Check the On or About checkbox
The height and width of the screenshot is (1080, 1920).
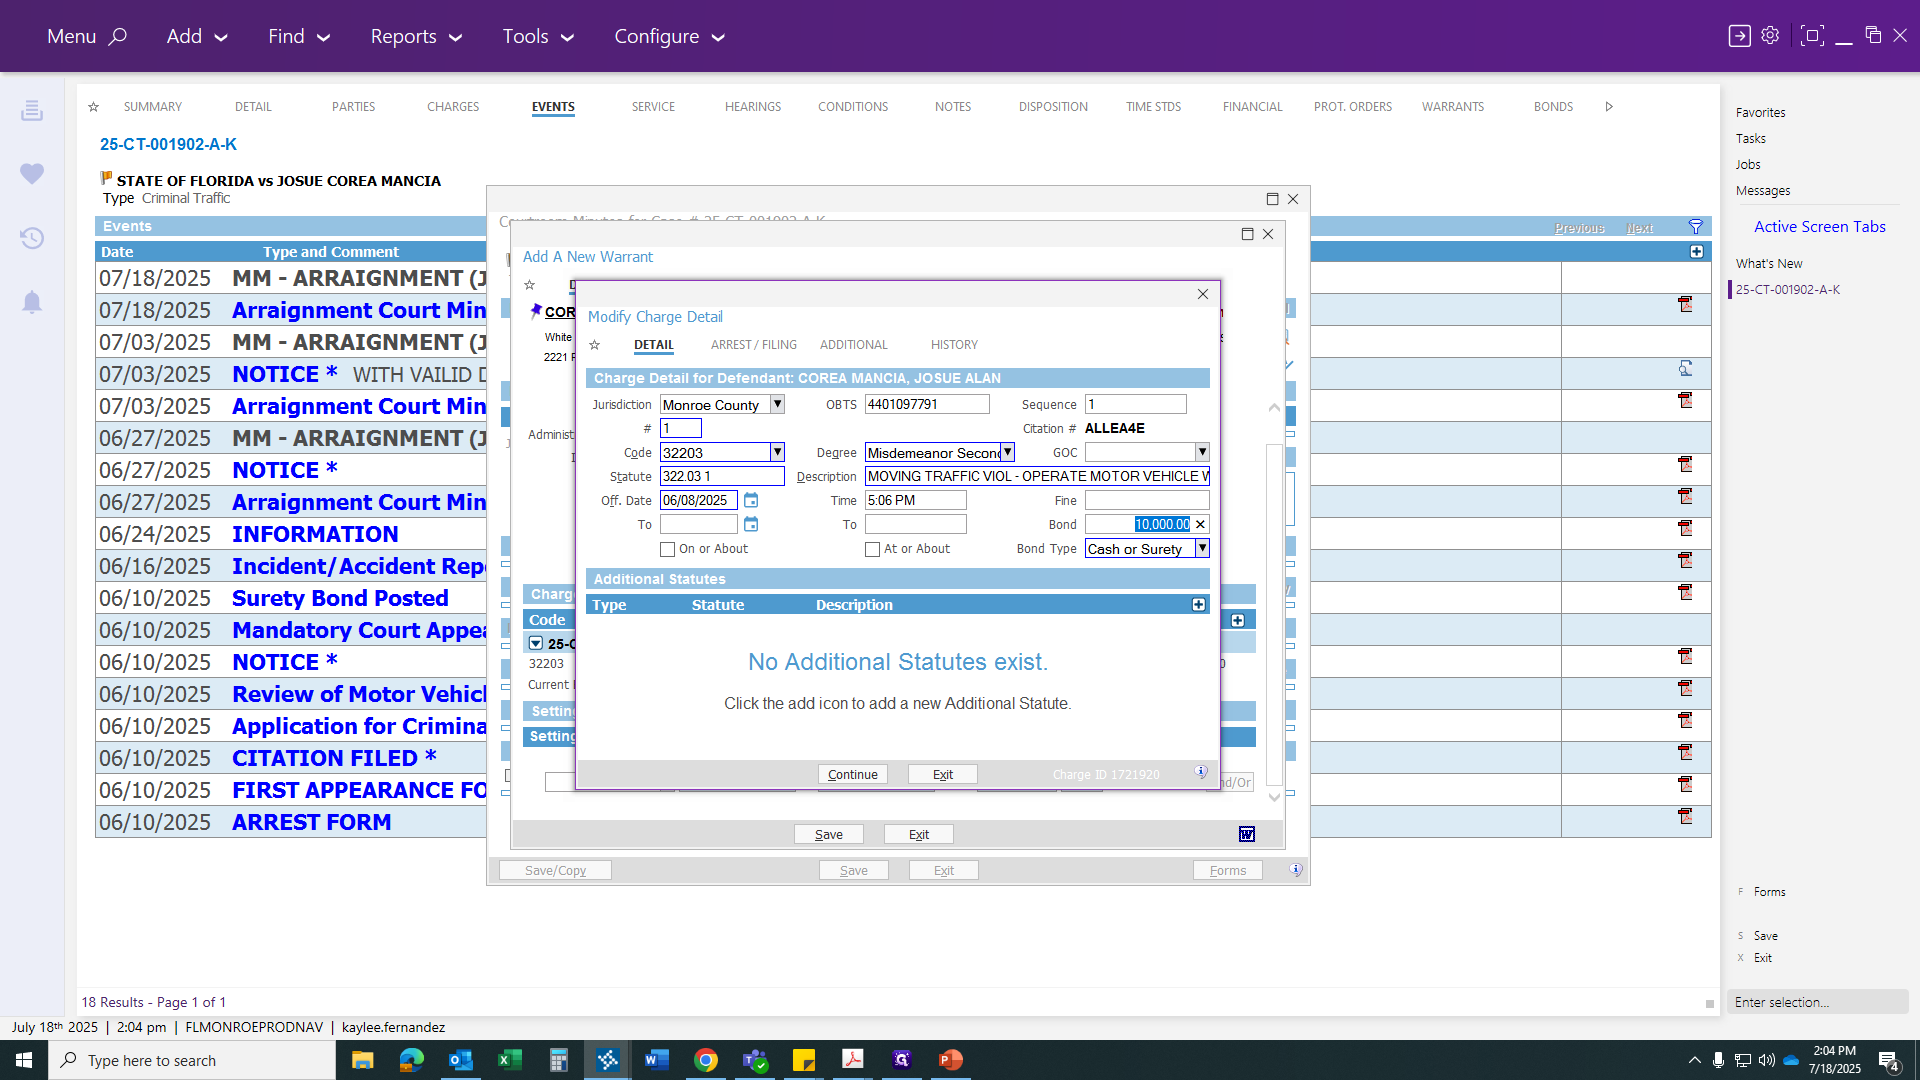(x=668, y=549)
